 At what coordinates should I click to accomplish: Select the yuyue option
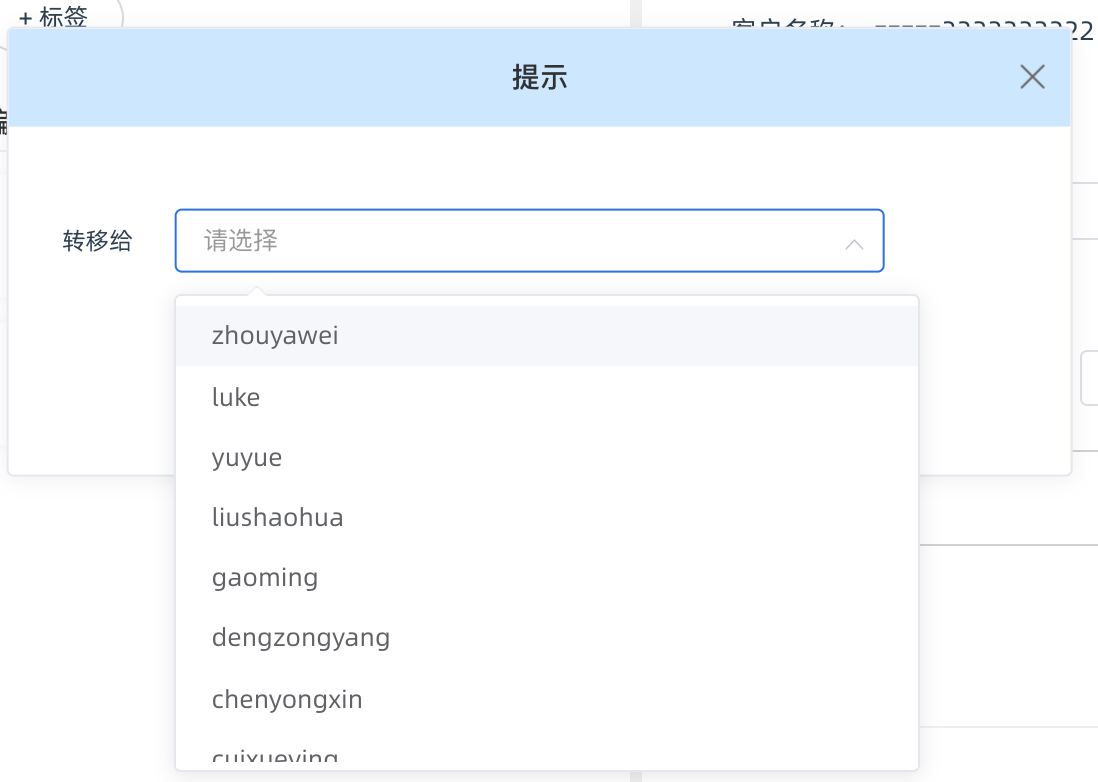coord(247,457)
